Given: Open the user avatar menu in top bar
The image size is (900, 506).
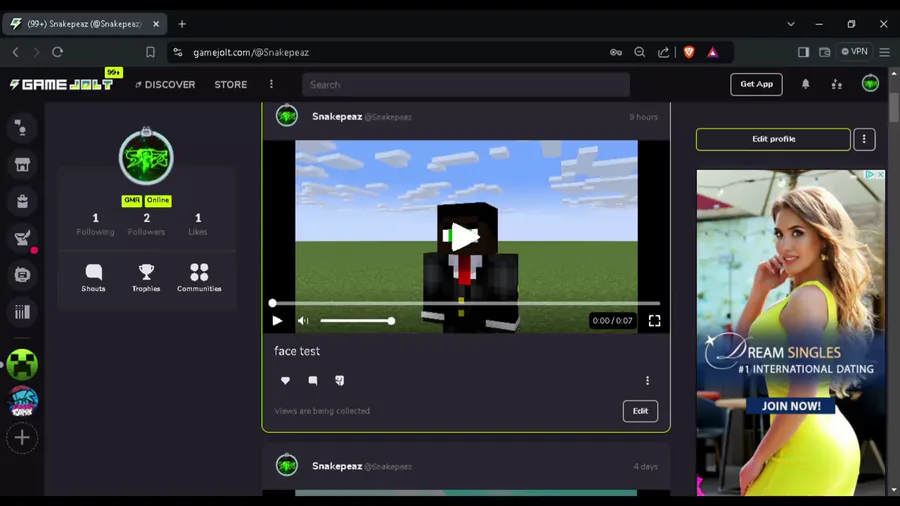Looking at the screenshot, I should point(870,84).
